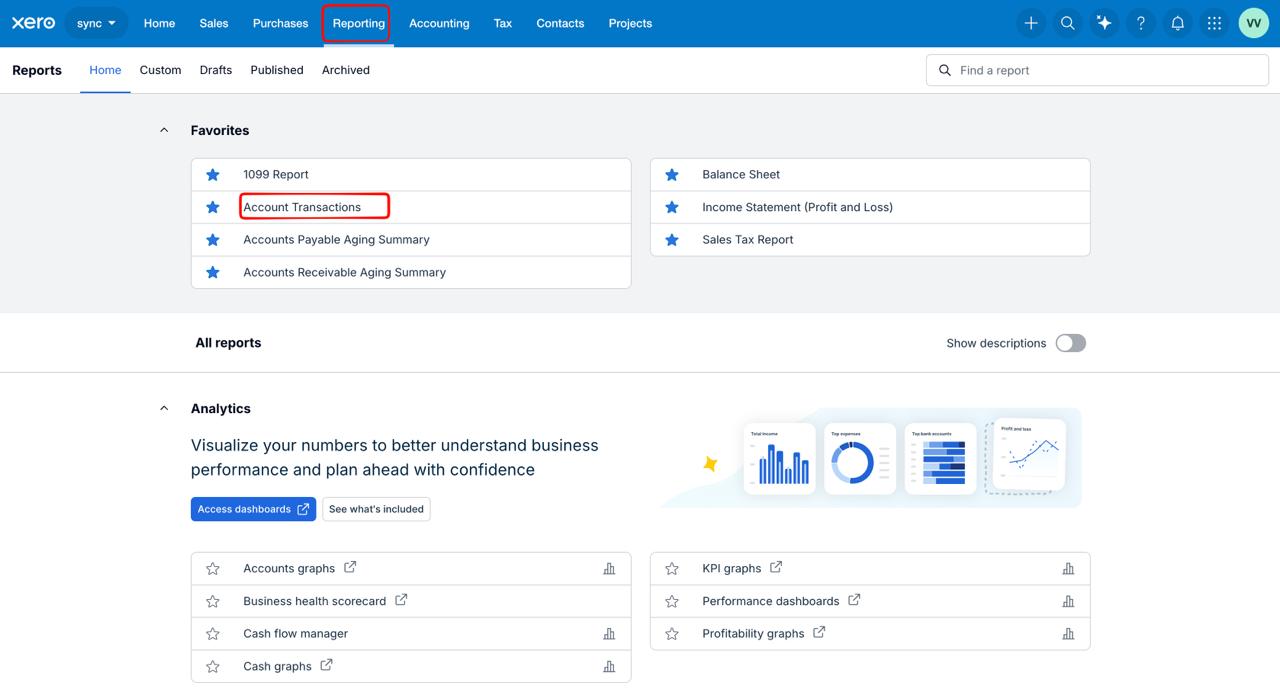Image resolution: width=1280 pixels, height=699 pixels.
Task: Click See what's included button
Action: click(376, 509)
